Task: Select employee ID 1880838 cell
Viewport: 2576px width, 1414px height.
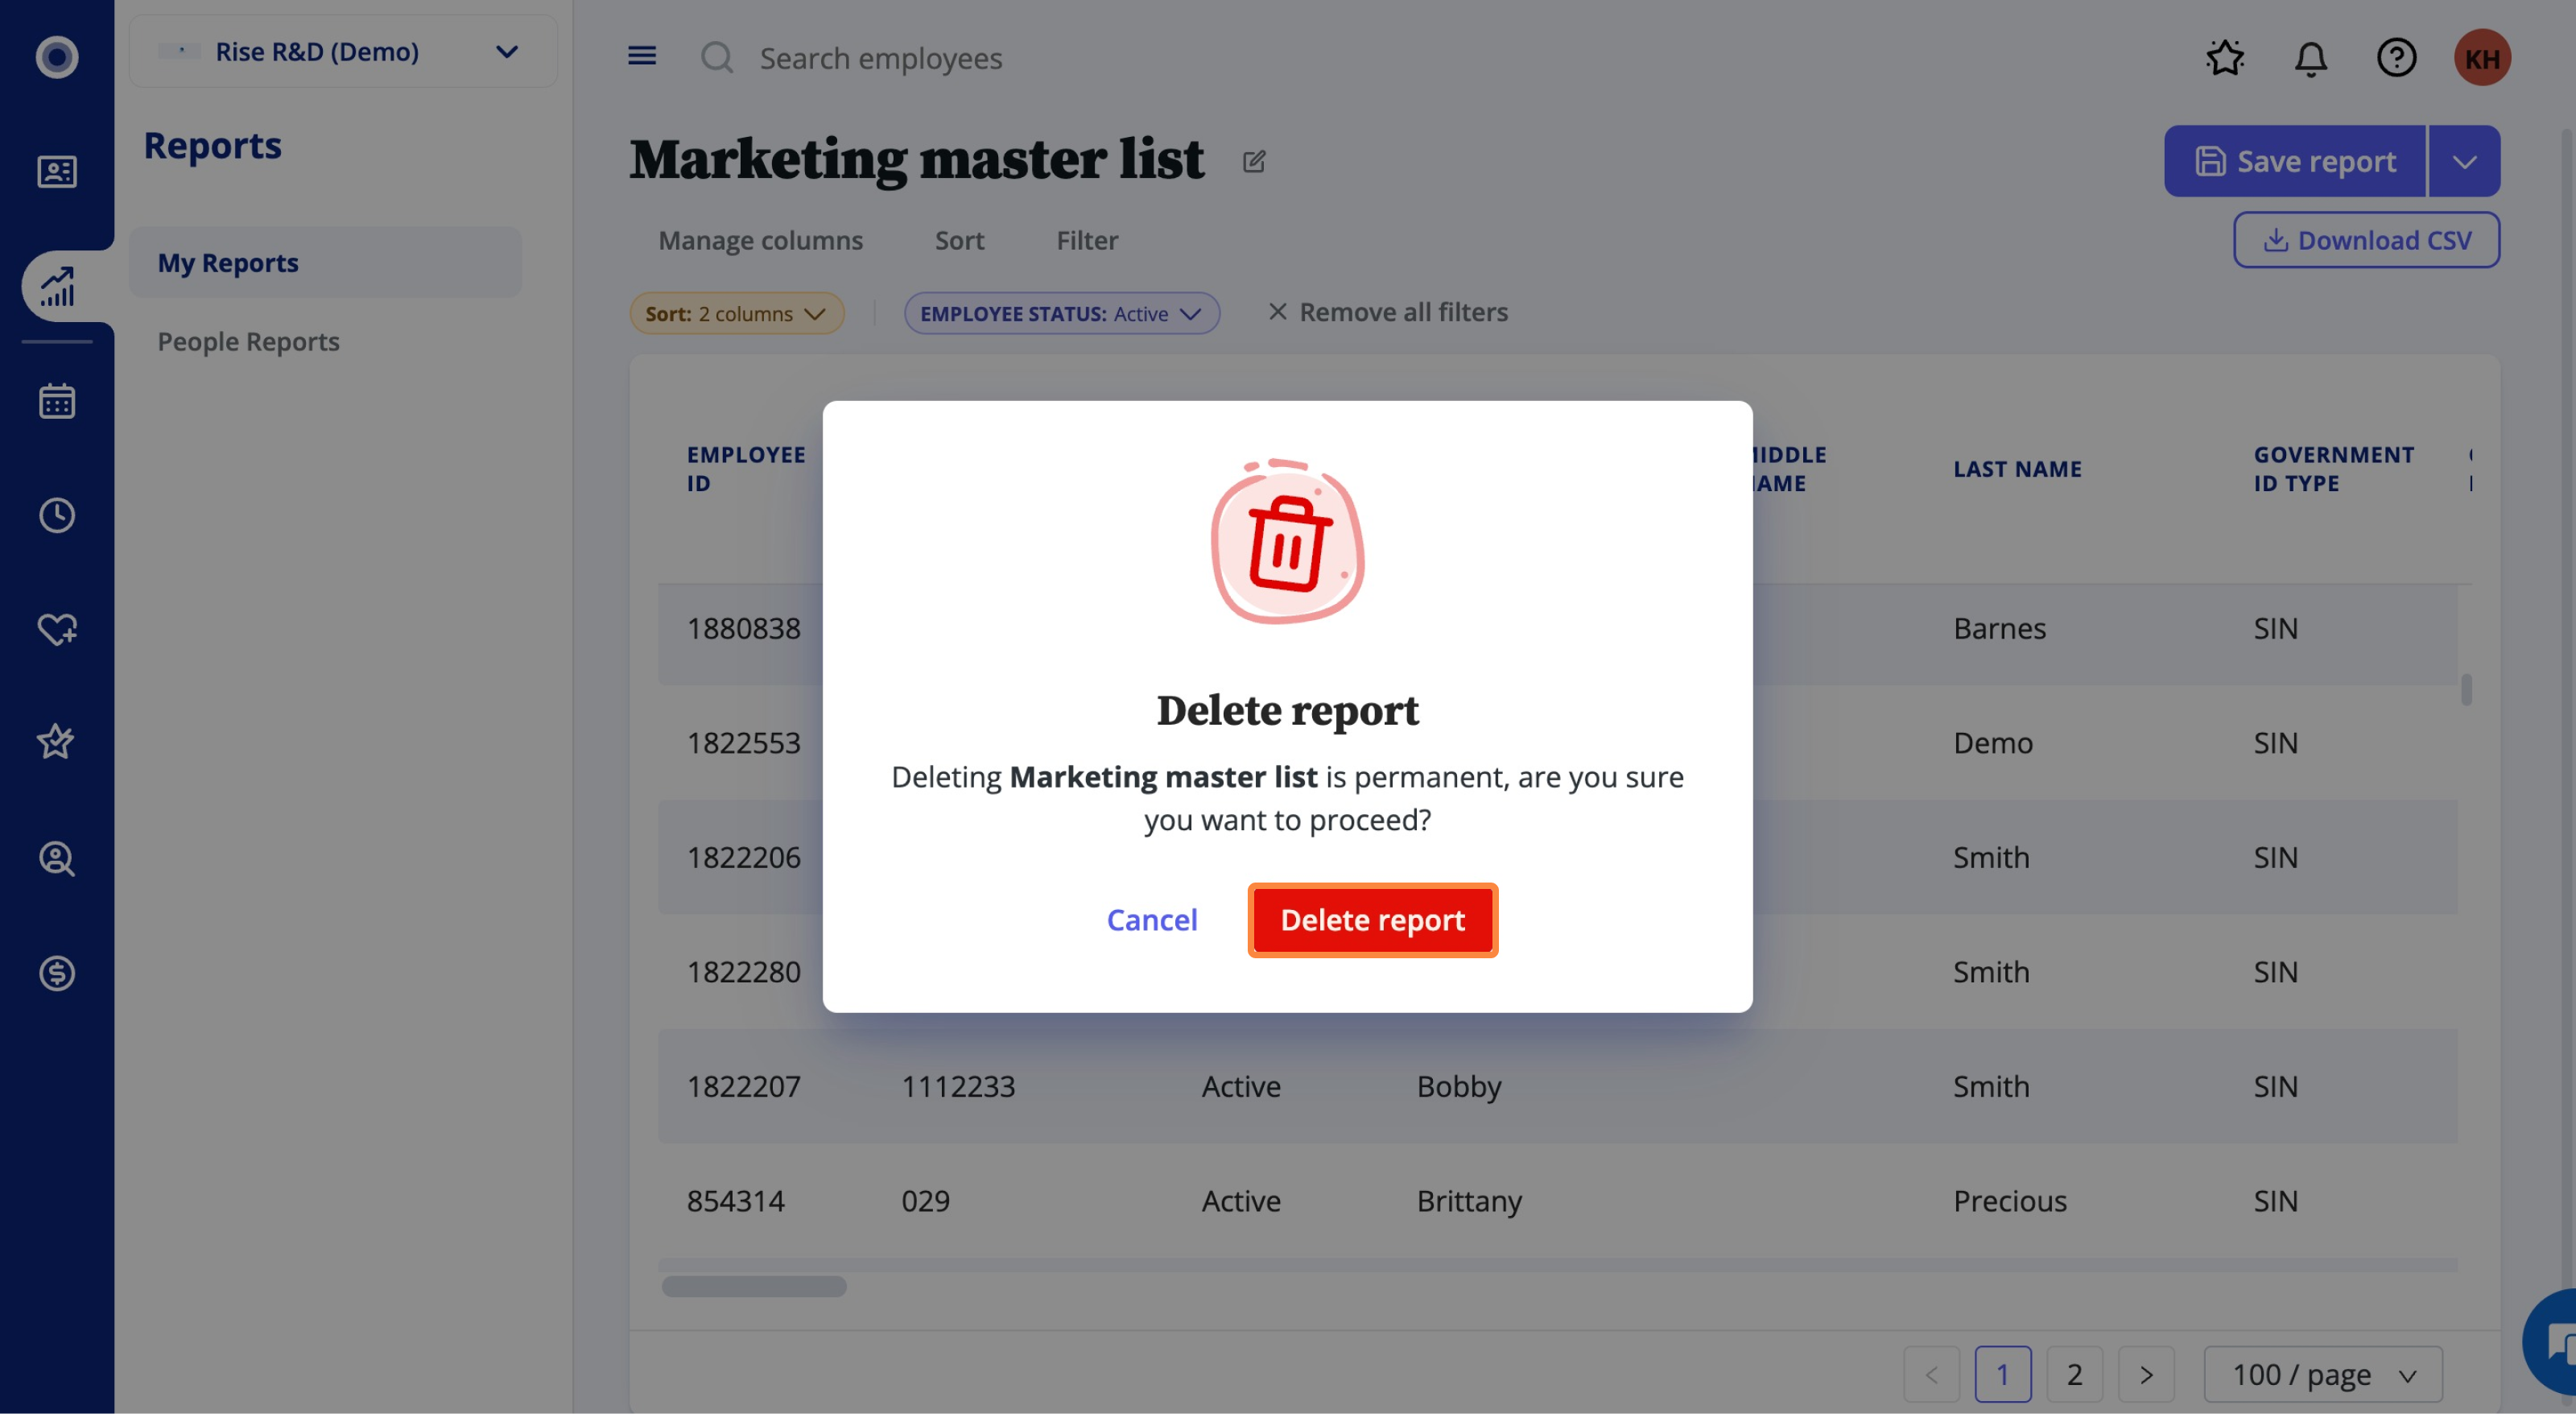Action: point(743,629)
